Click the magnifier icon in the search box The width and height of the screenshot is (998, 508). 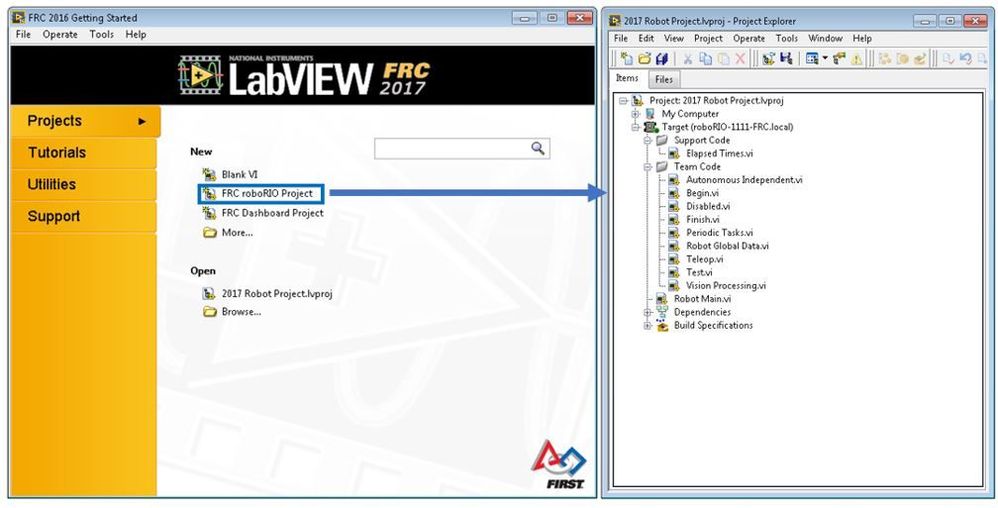point(538,148)
